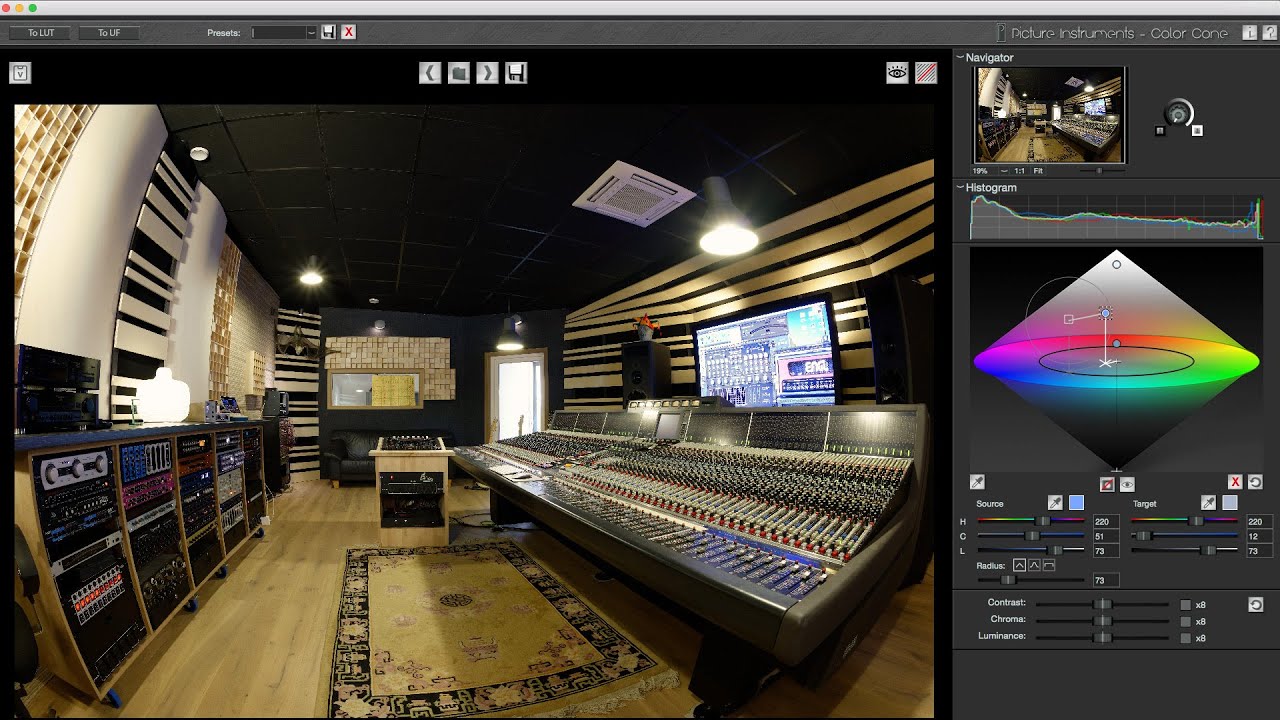Click the pale blue Target color swatch
The image size is (1280, 720).
[x=1229, y=503]
